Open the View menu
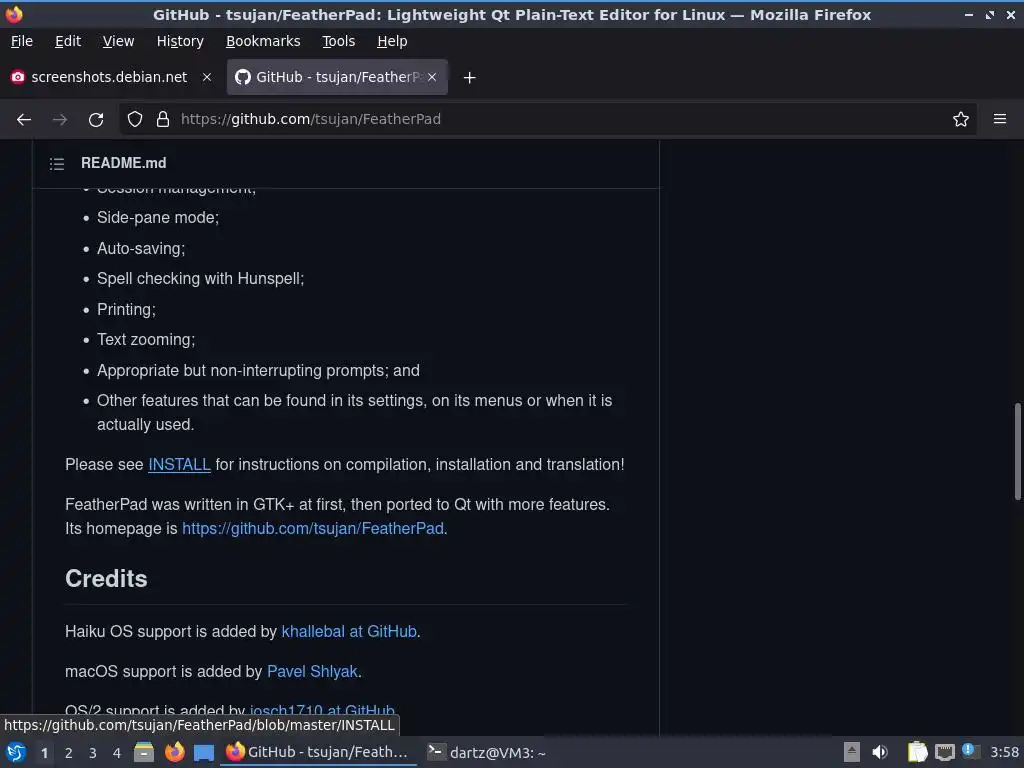The image size is (1024, 768). [118, 41]
